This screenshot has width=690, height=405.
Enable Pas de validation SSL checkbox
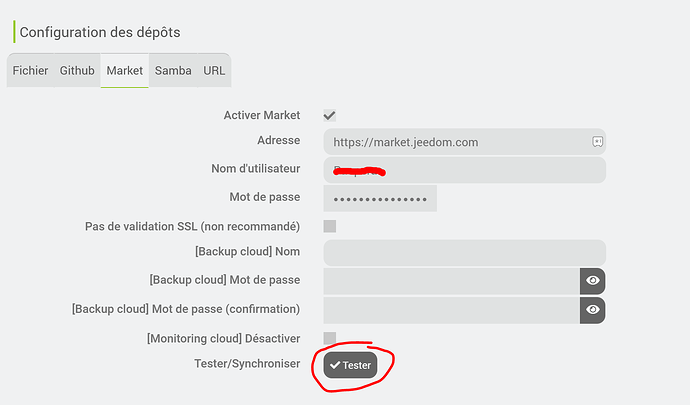pyautogui.click(x=330, y=226)
